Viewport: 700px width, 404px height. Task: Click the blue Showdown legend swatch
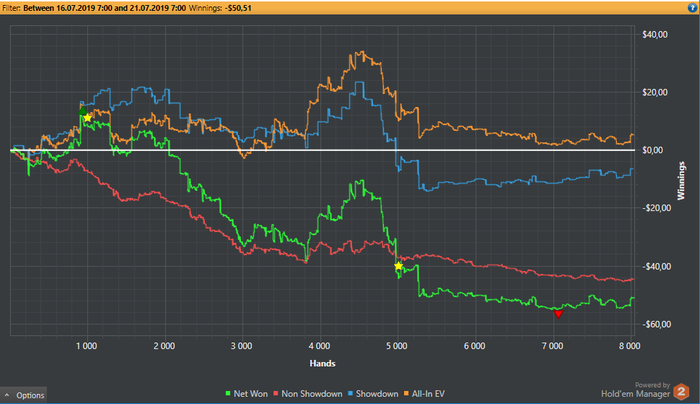350,394
